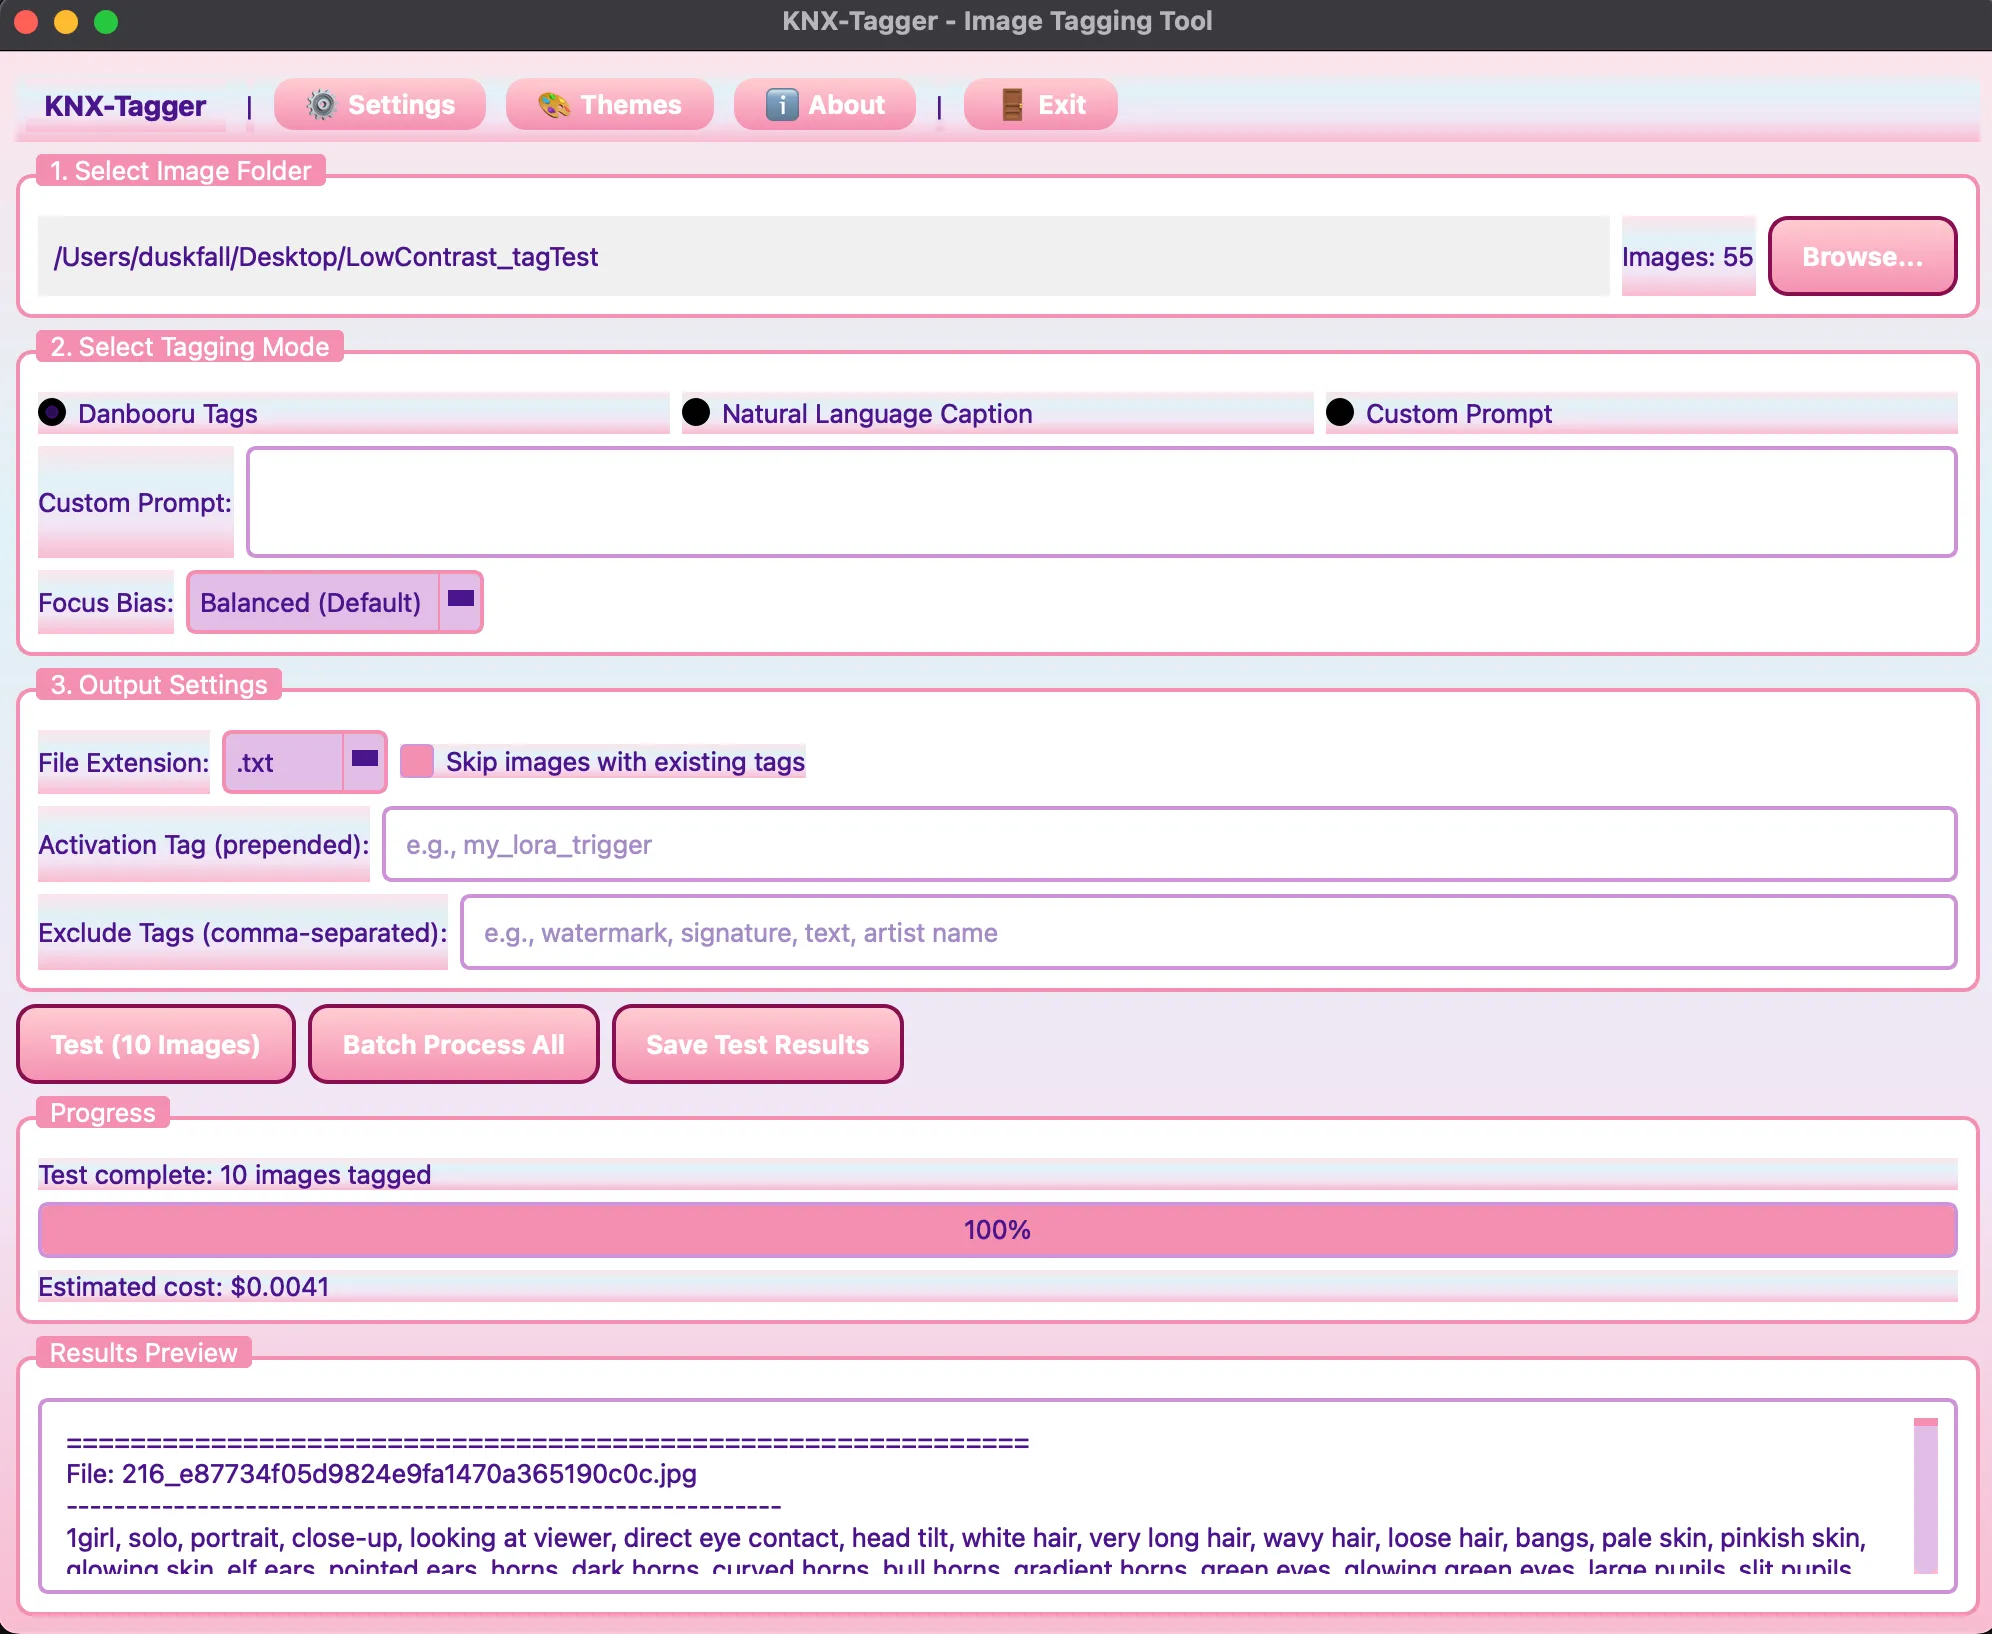This screenshot has height=1634, width=1992.
Task: Click the 100% progress bar
Action: click(997, 1230)
